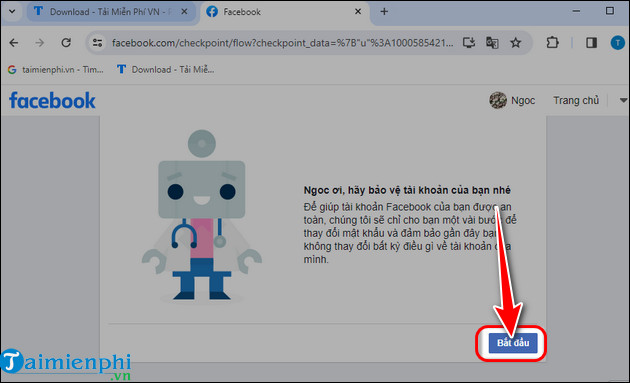
Task: Click the Ngoc profile name
Action: (x=523, y=100)
